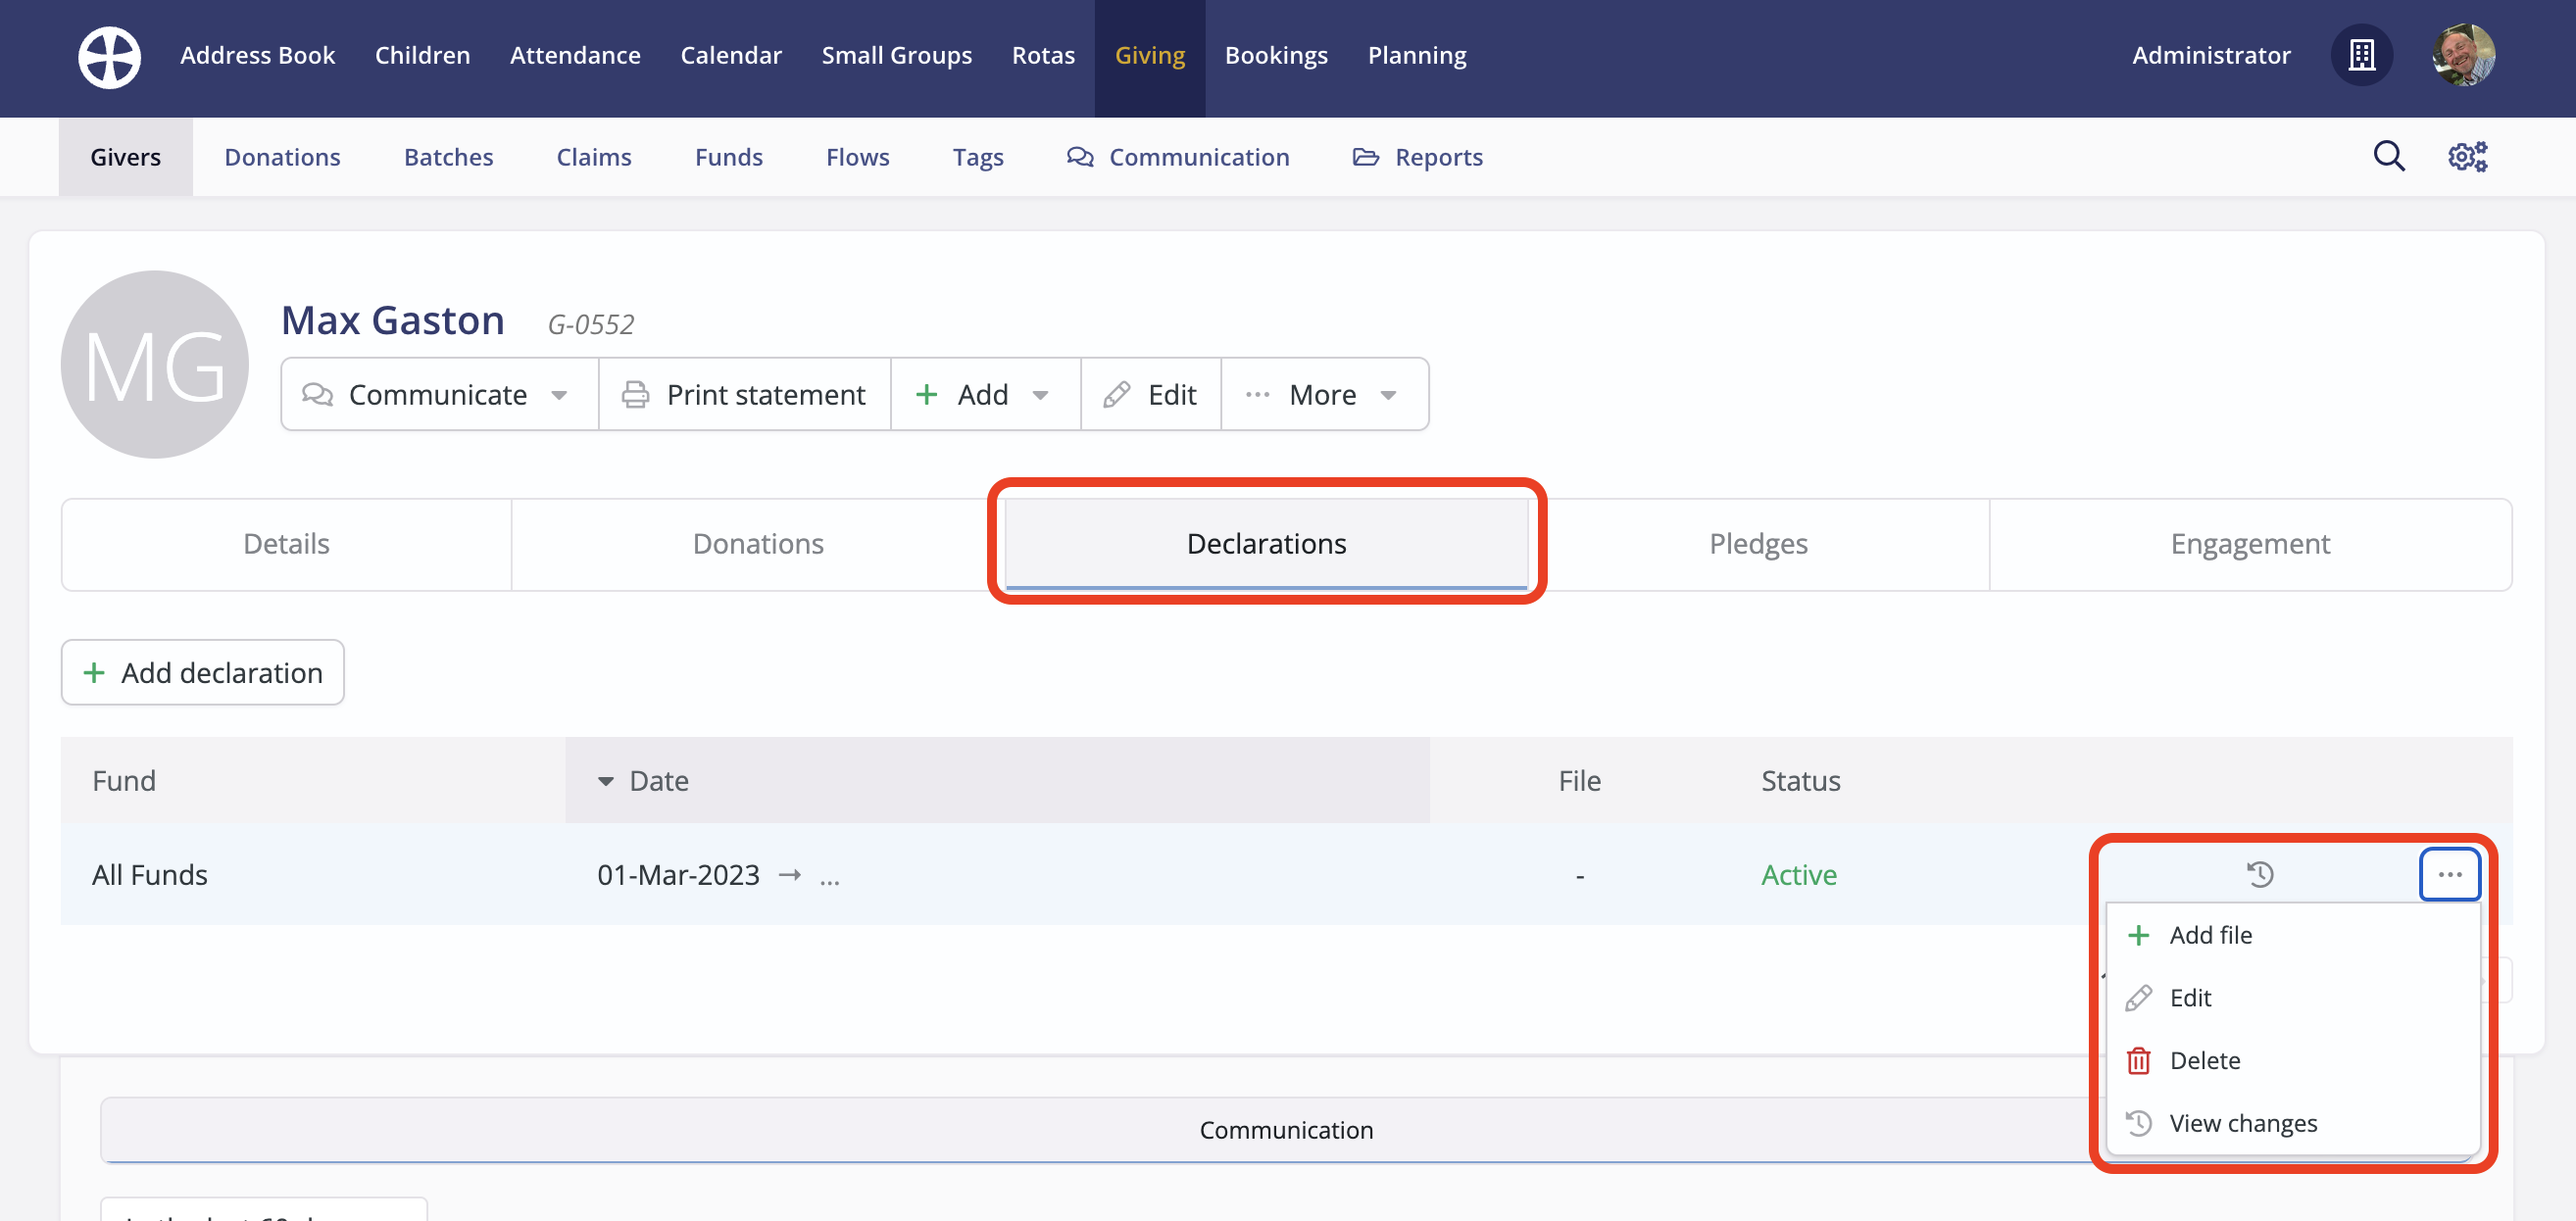Click the Add declaration button
Screen dimensions: 2576x1221
point(203,672)
